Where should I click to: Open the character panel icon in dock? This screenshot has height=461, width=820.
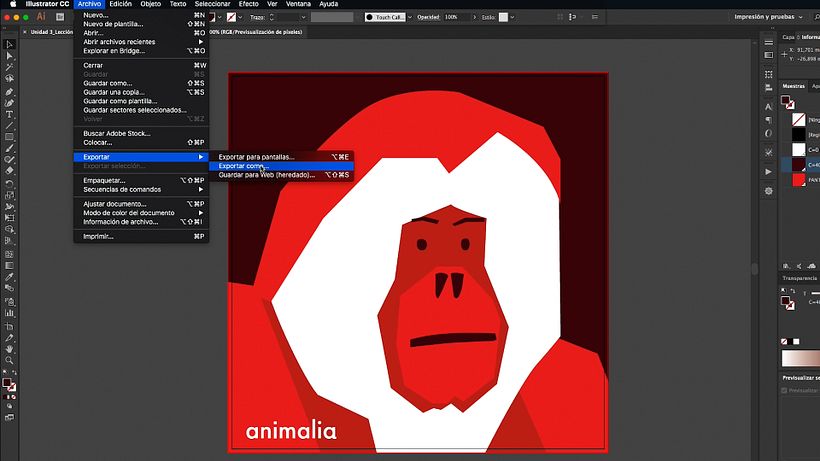(767, 105)
